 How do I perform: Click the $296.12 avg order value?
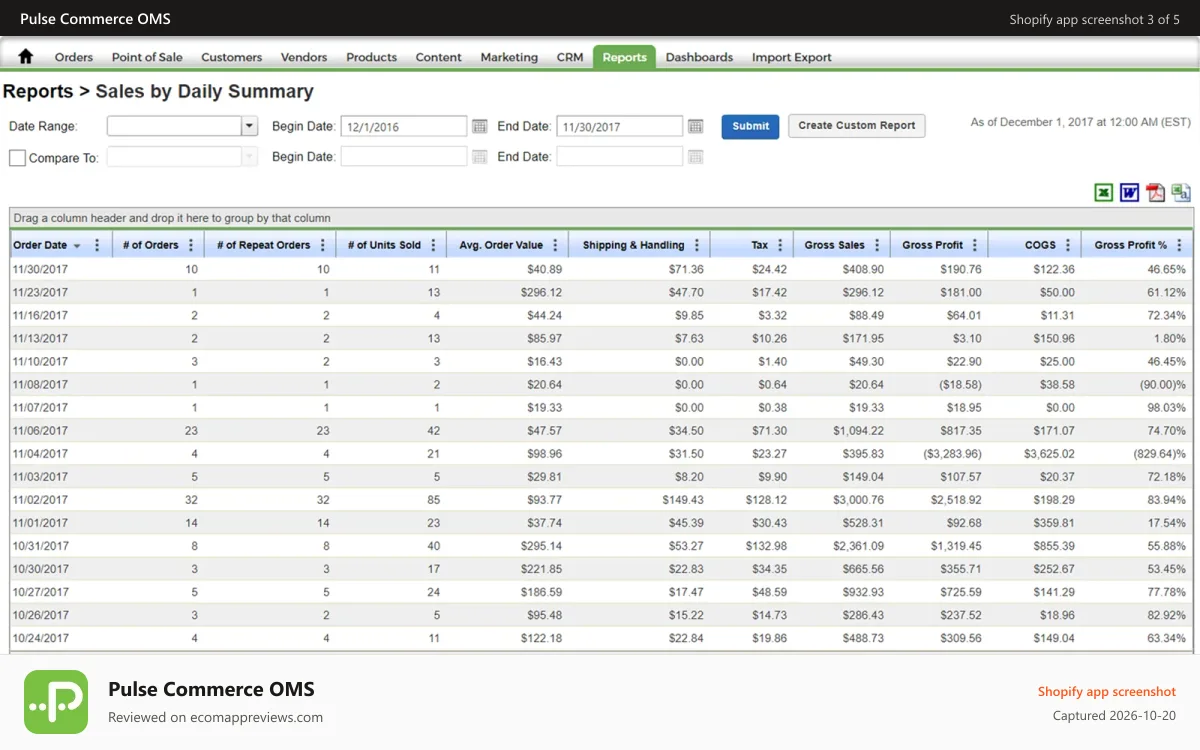point(541,293)
